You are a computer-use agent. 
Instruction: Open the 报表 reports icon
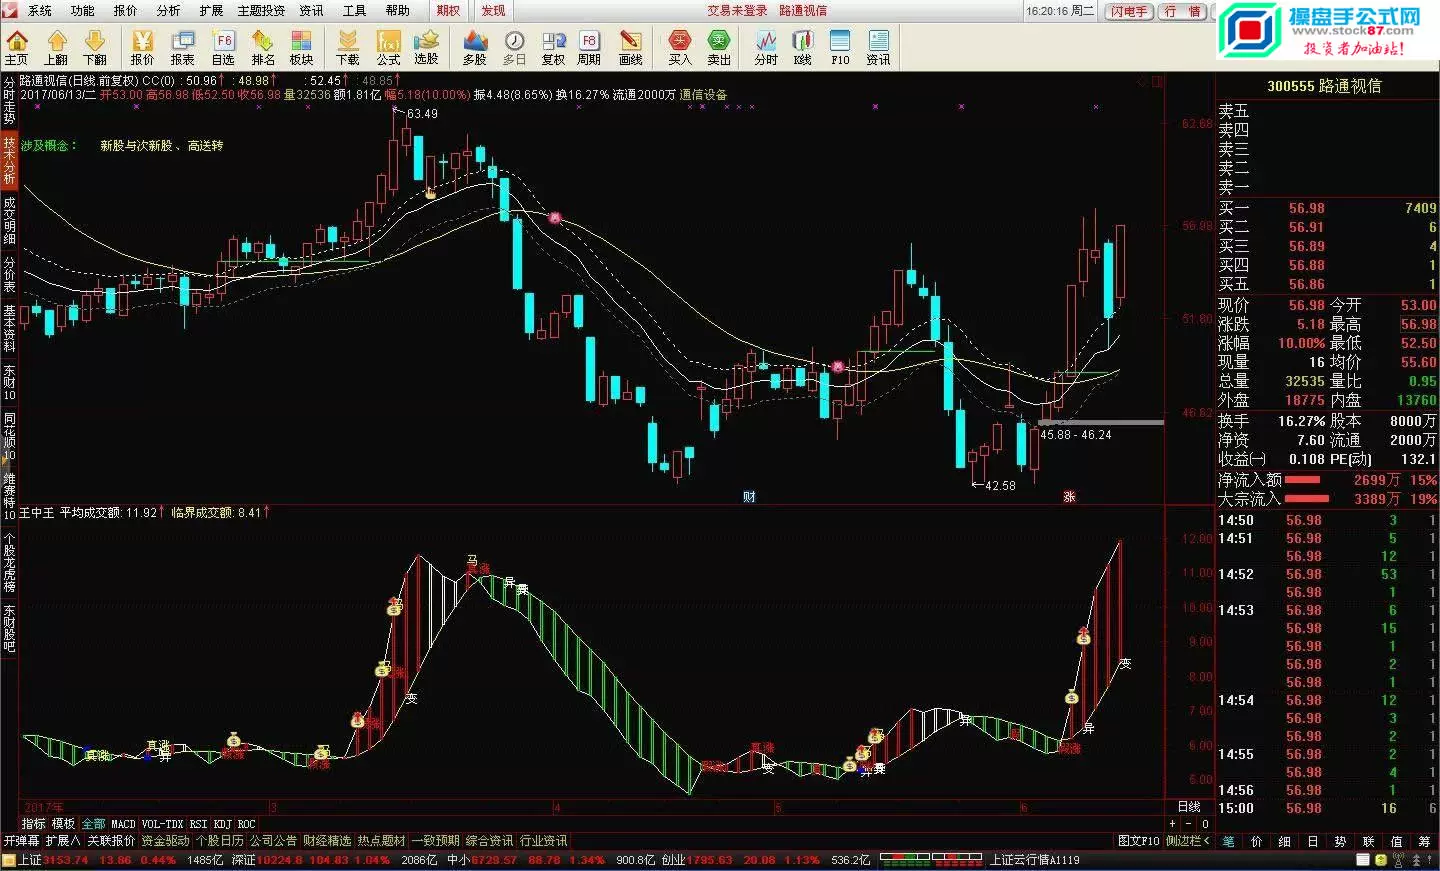(x=183, y=47)
